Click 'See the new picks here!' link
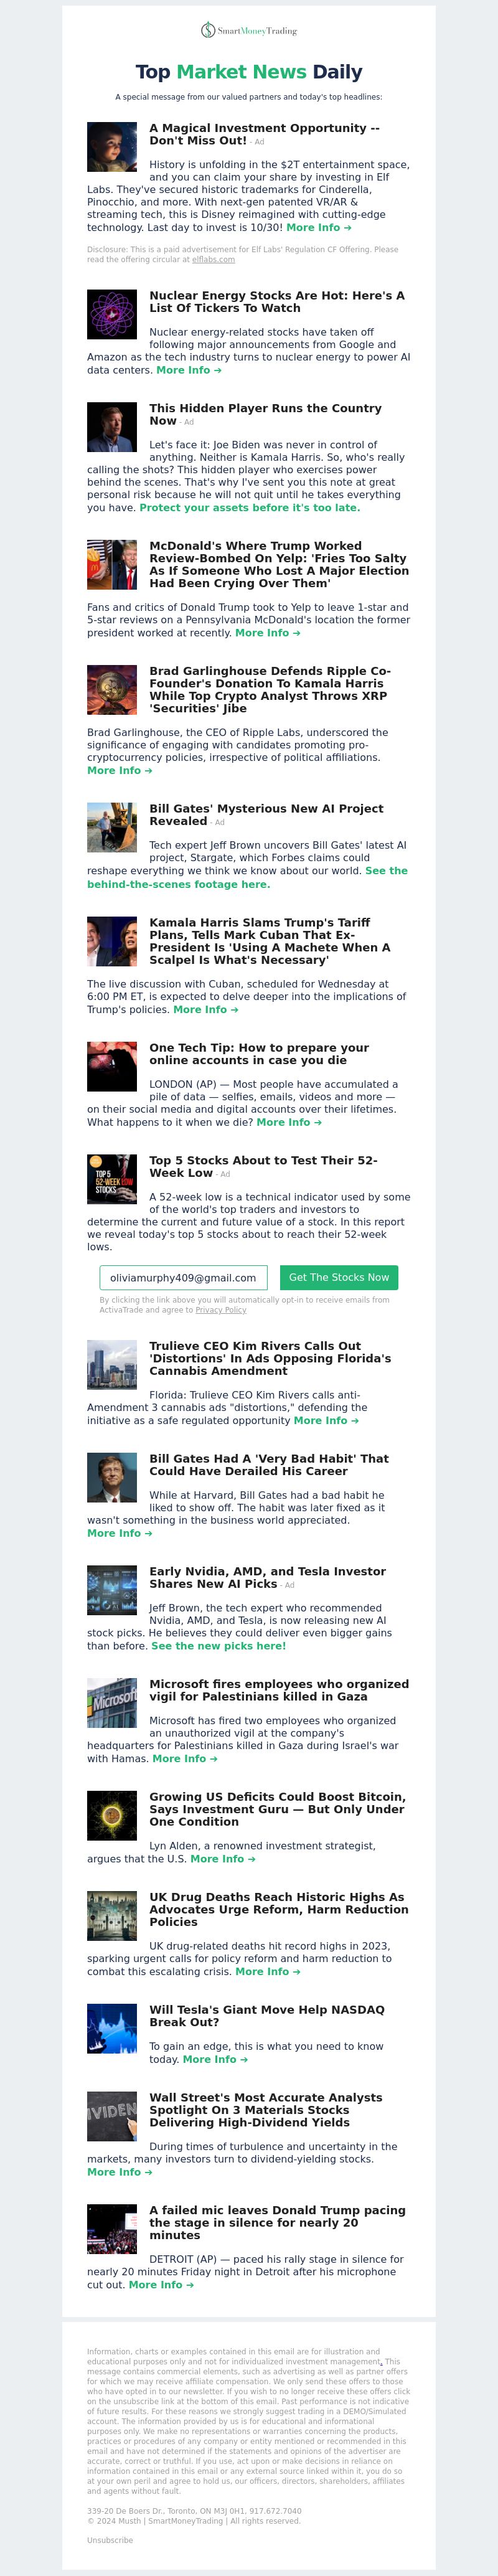Viewport: 498px width, 2576px height. click(219, 1646)
